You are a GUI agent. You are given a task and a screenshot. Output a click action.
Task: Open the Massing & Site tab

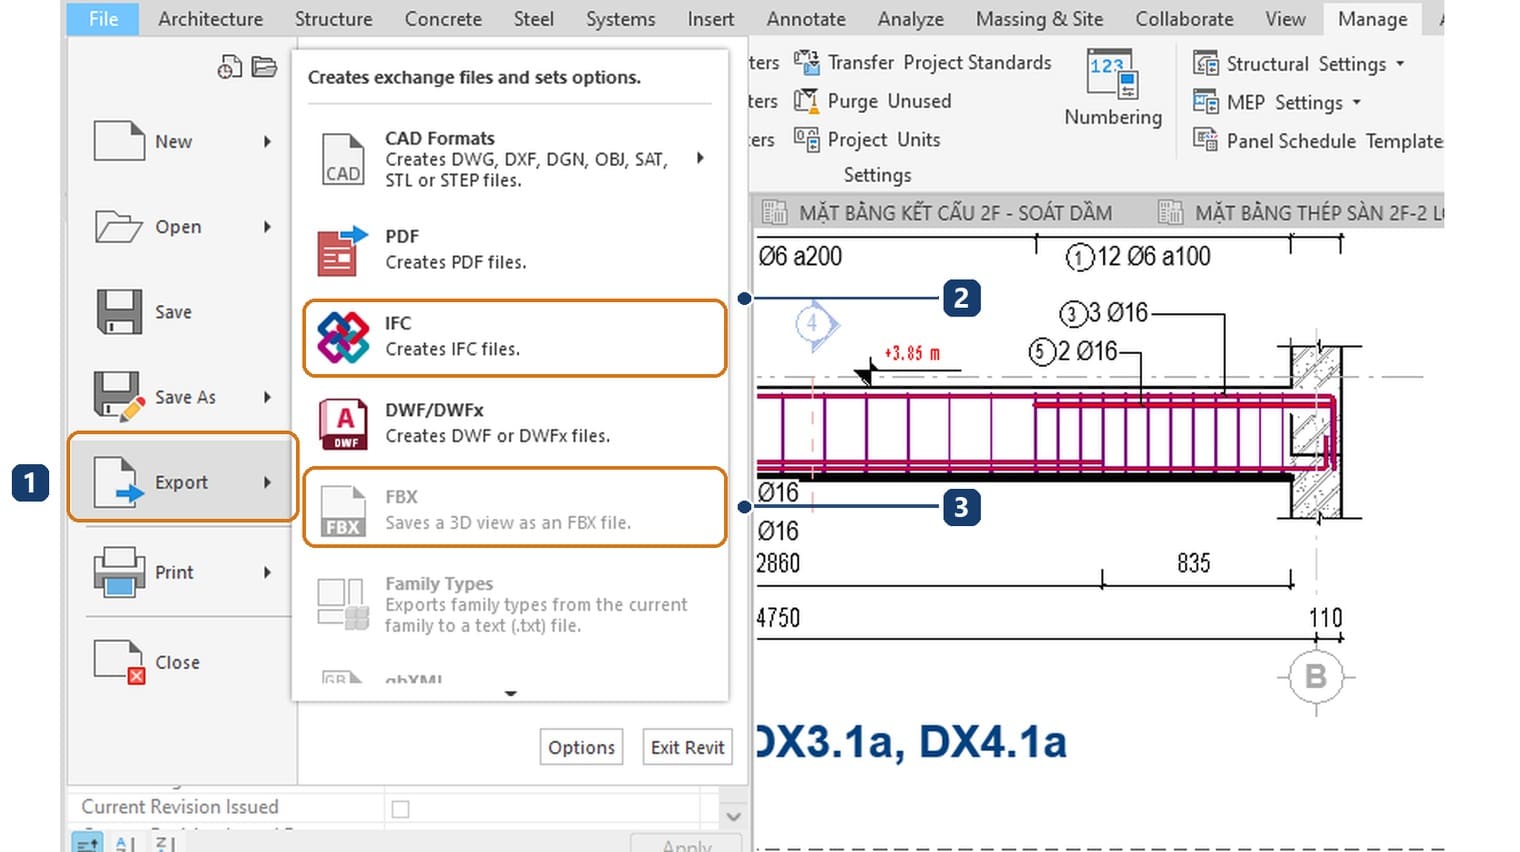tap(1039, 19)
